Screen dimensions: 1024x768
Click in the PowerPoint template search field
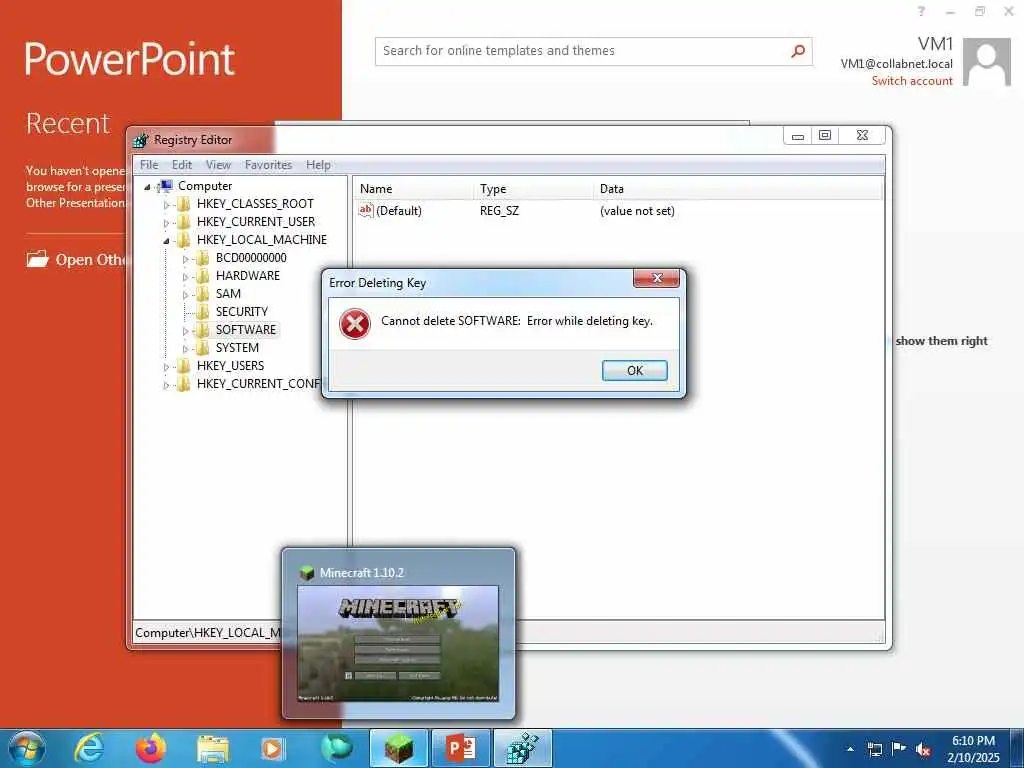581,51
